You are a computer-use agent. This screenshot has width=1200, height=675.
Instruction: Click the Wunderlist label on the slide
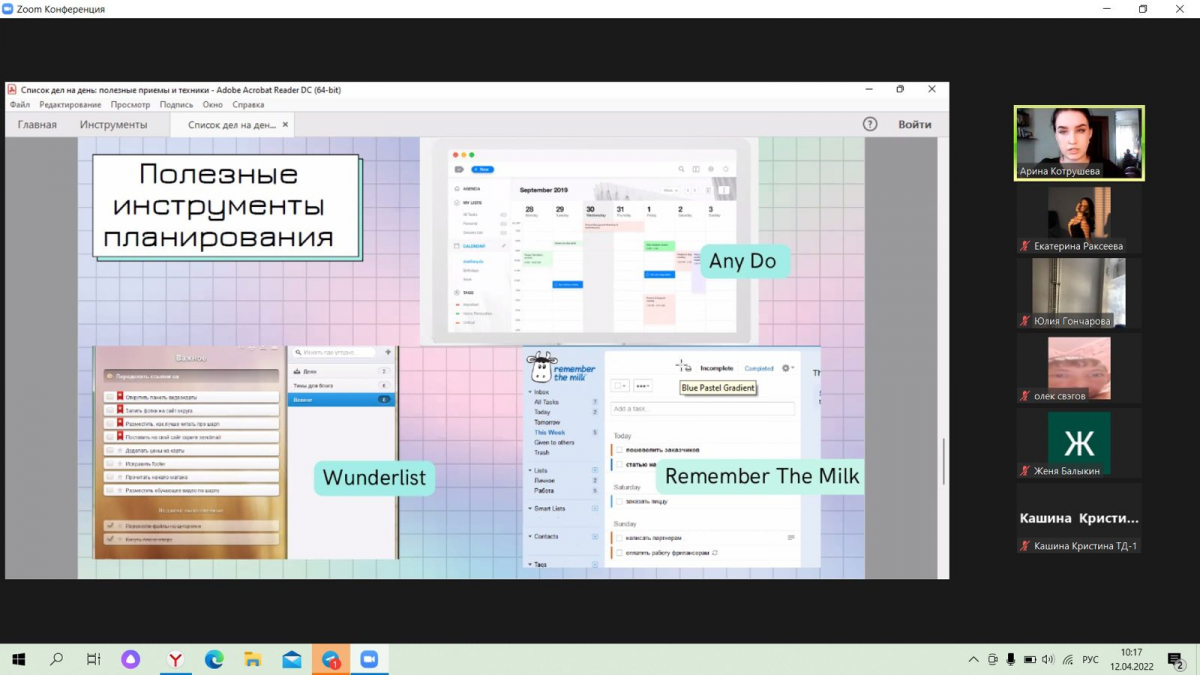coord(375,478)
